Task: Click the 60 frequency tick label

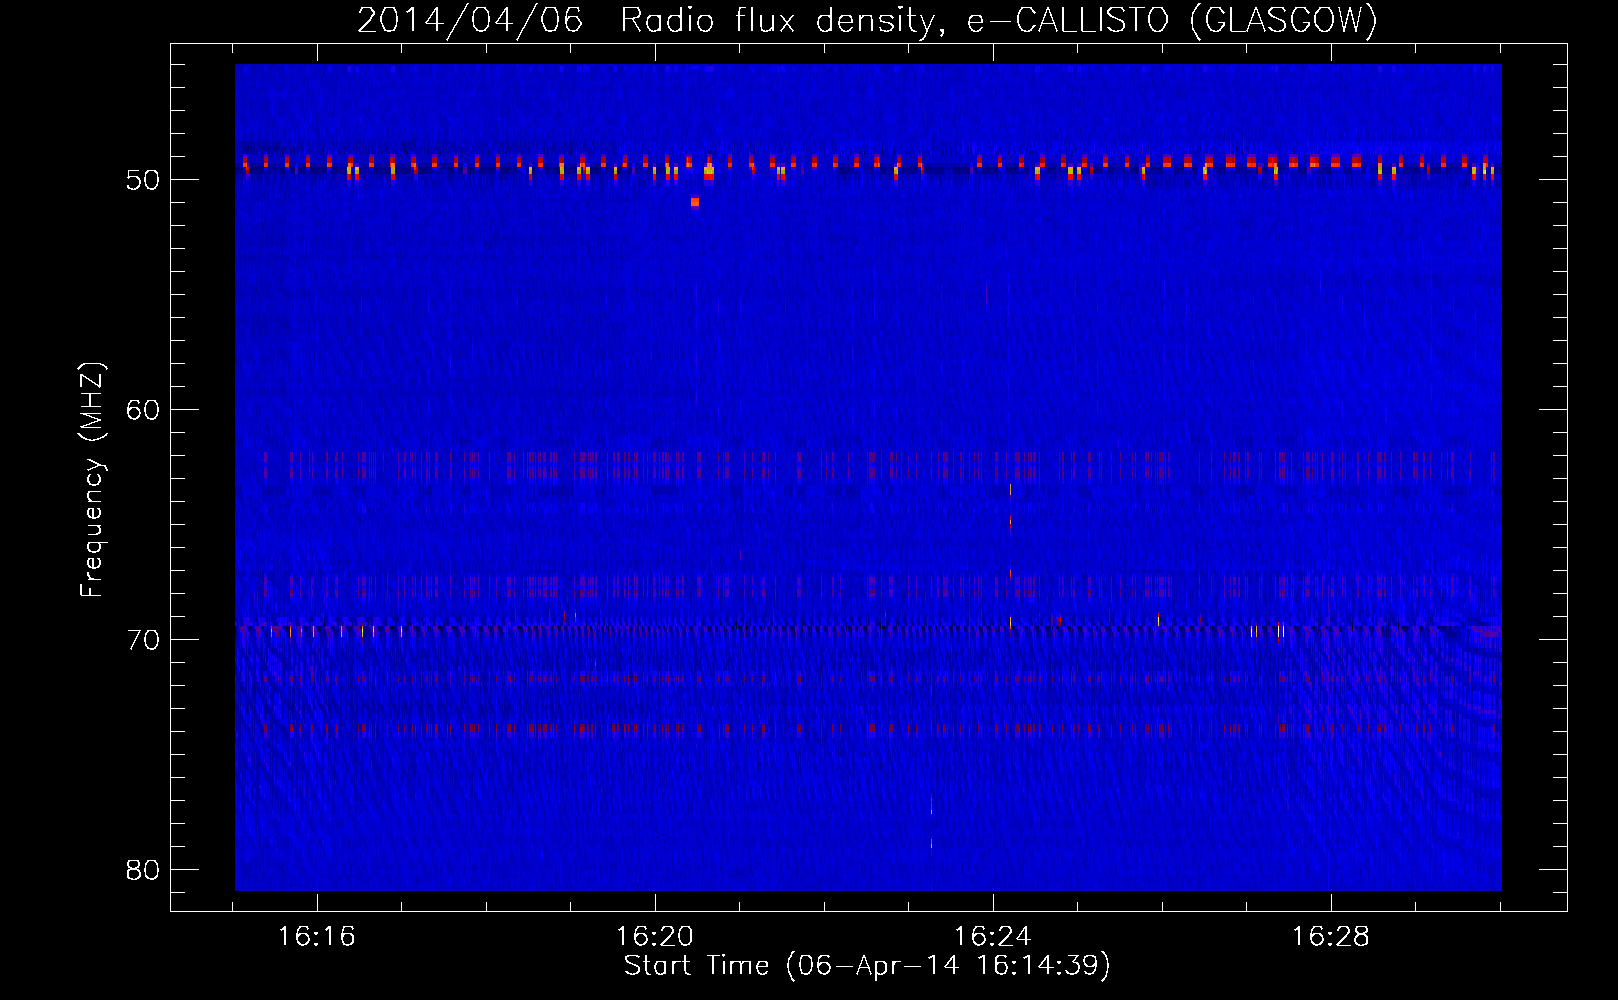Action: pyautogui.click(x=143, y=410)
